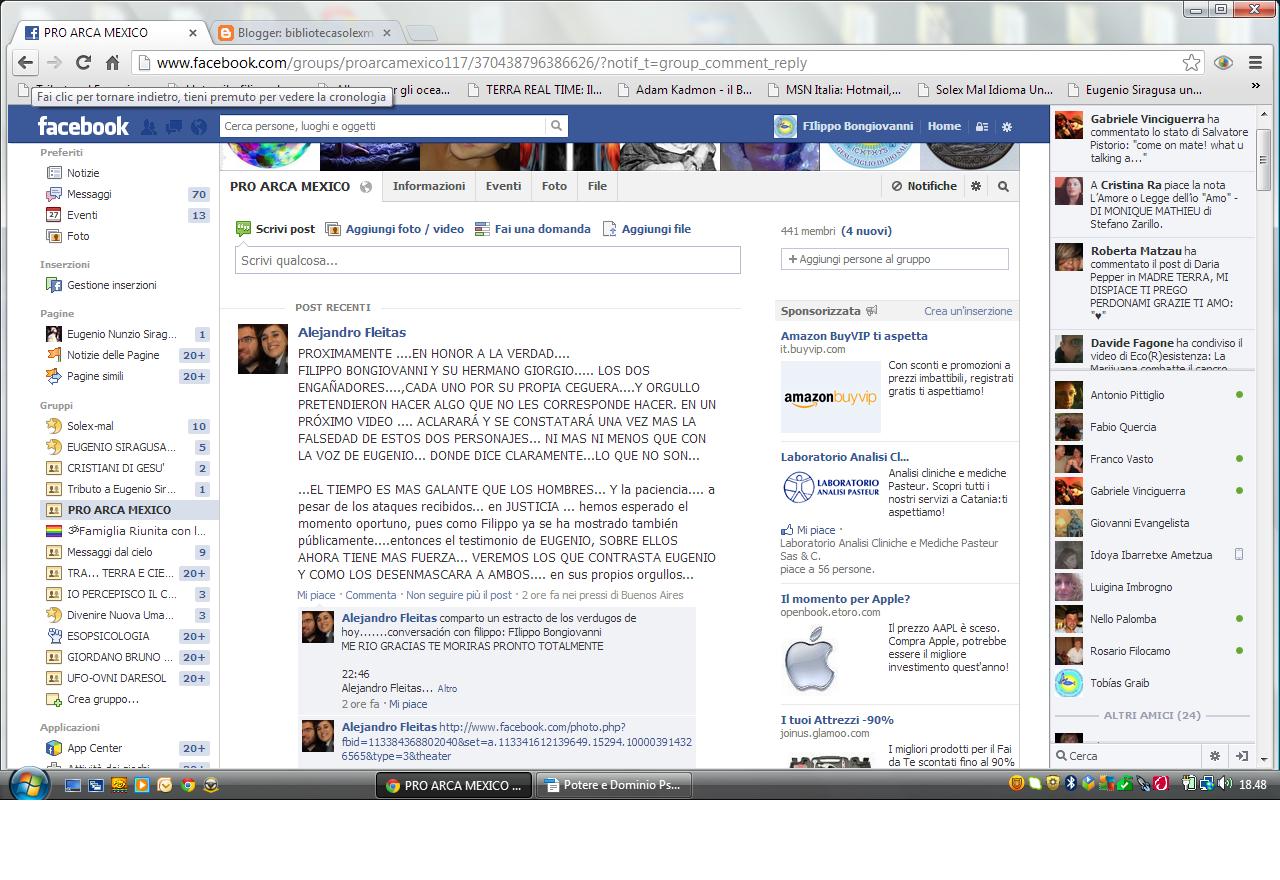Open the browser home page icon
1280x880 pixels.
click(112, 62)
